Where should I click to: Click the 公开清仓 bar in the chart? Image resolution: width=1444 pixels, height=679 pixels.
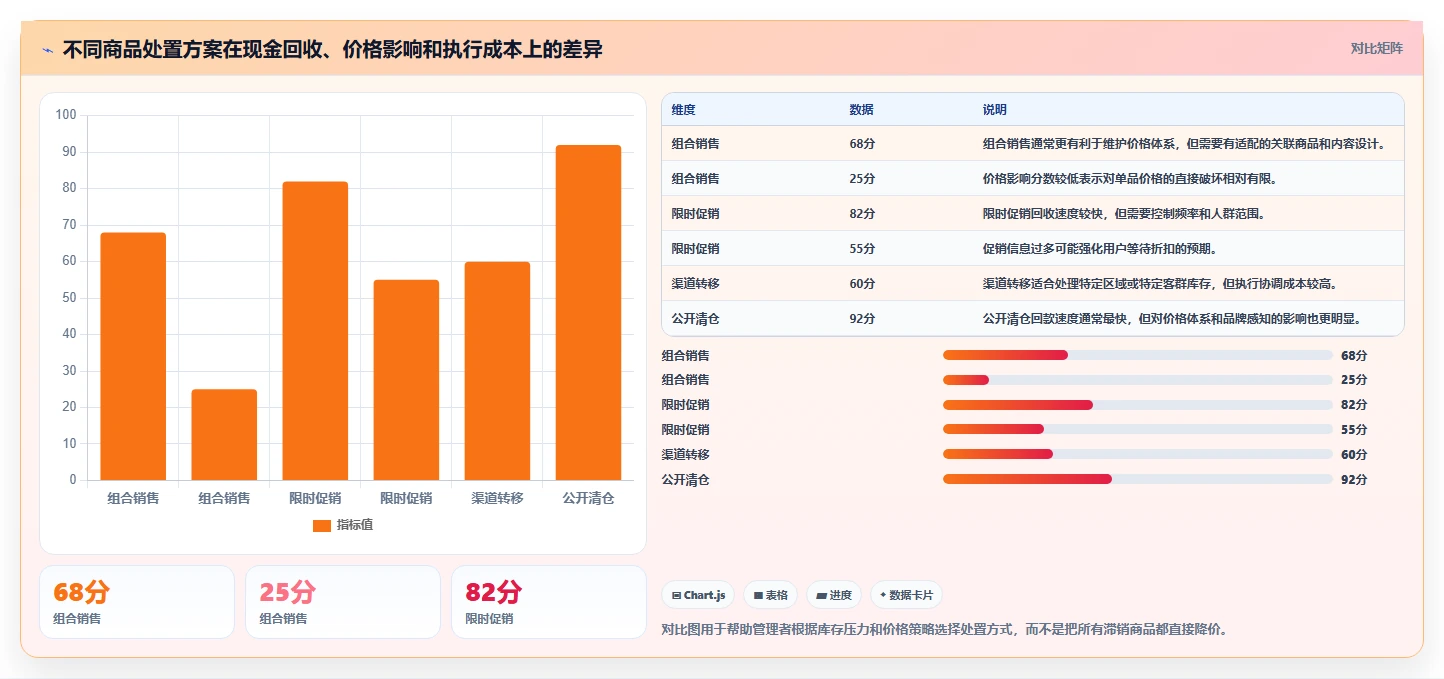[588, 313]
